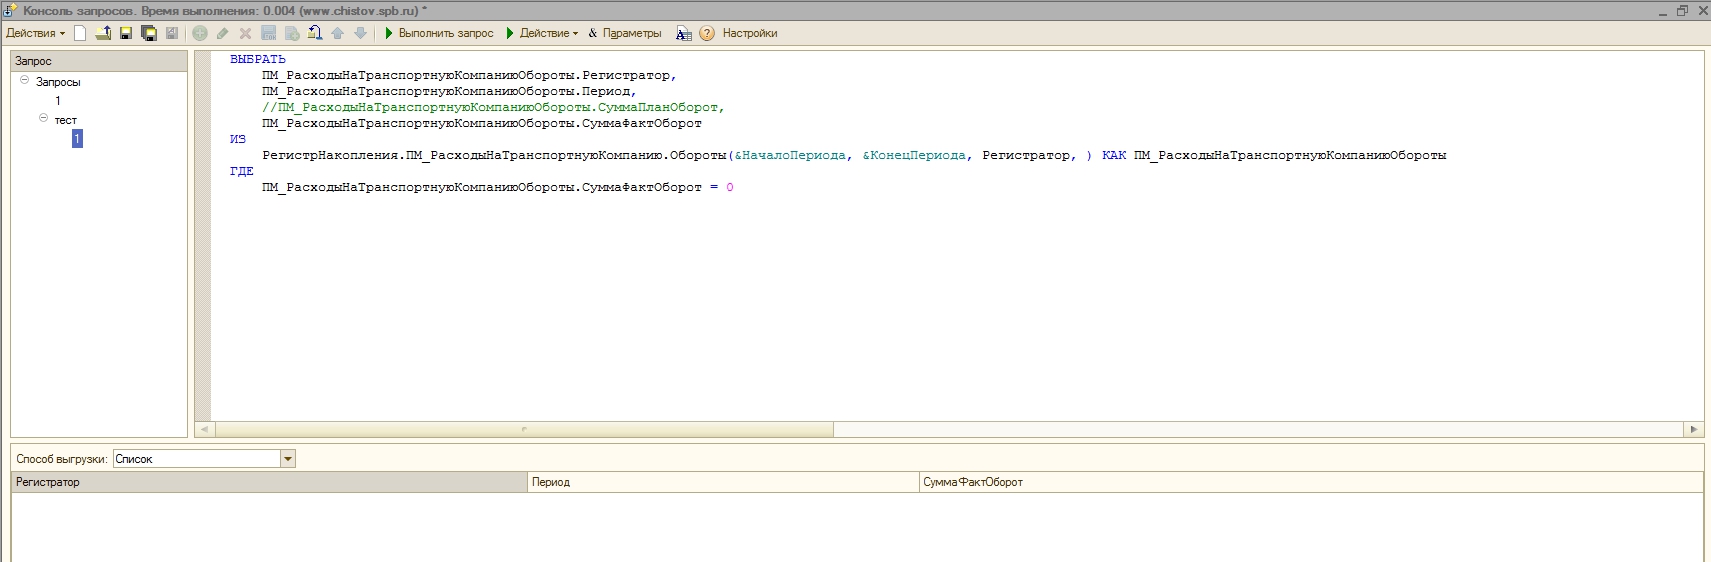This screenshot has height=562, width=1711.
Task: Open Настройки settings
Action: point(749,33)
